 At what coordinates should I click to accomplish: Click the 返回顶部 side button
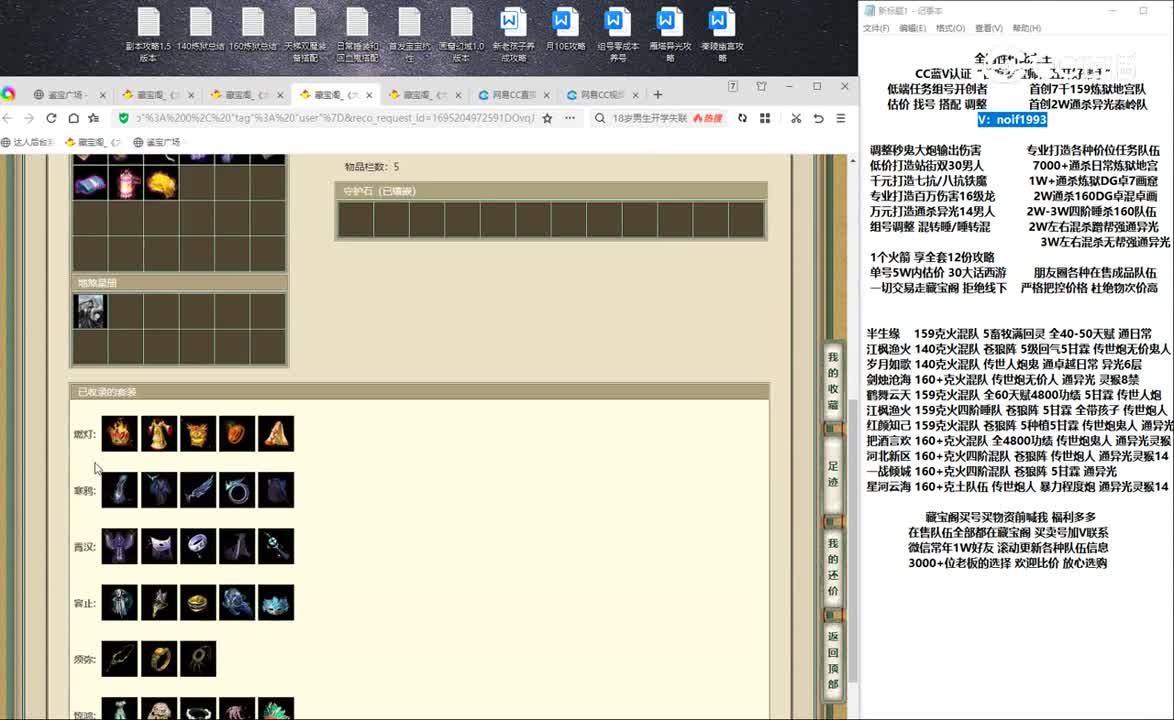tap(833, 660)
